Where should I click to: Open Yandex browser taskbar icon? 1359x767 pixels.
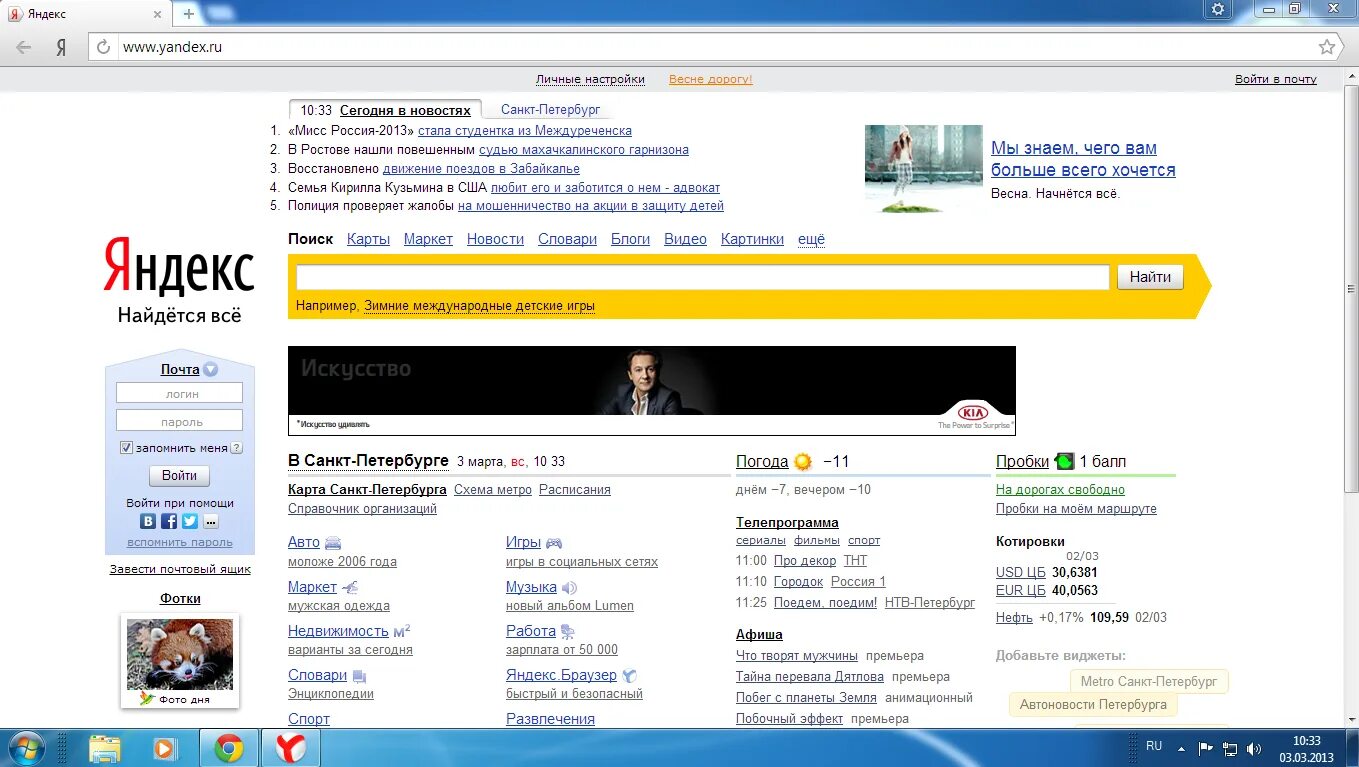291,748
